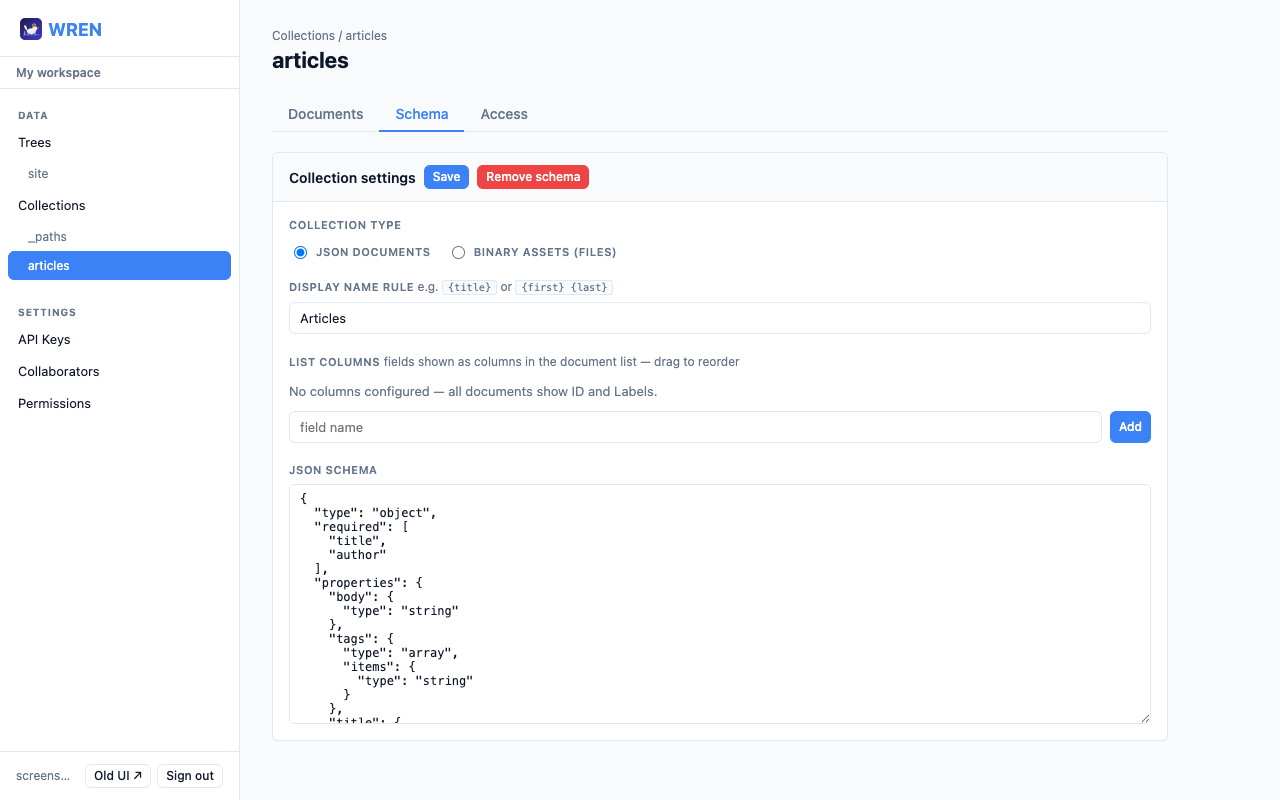
Task: Select the articles collection in the sidebar
Action: [x=119, y=265]
